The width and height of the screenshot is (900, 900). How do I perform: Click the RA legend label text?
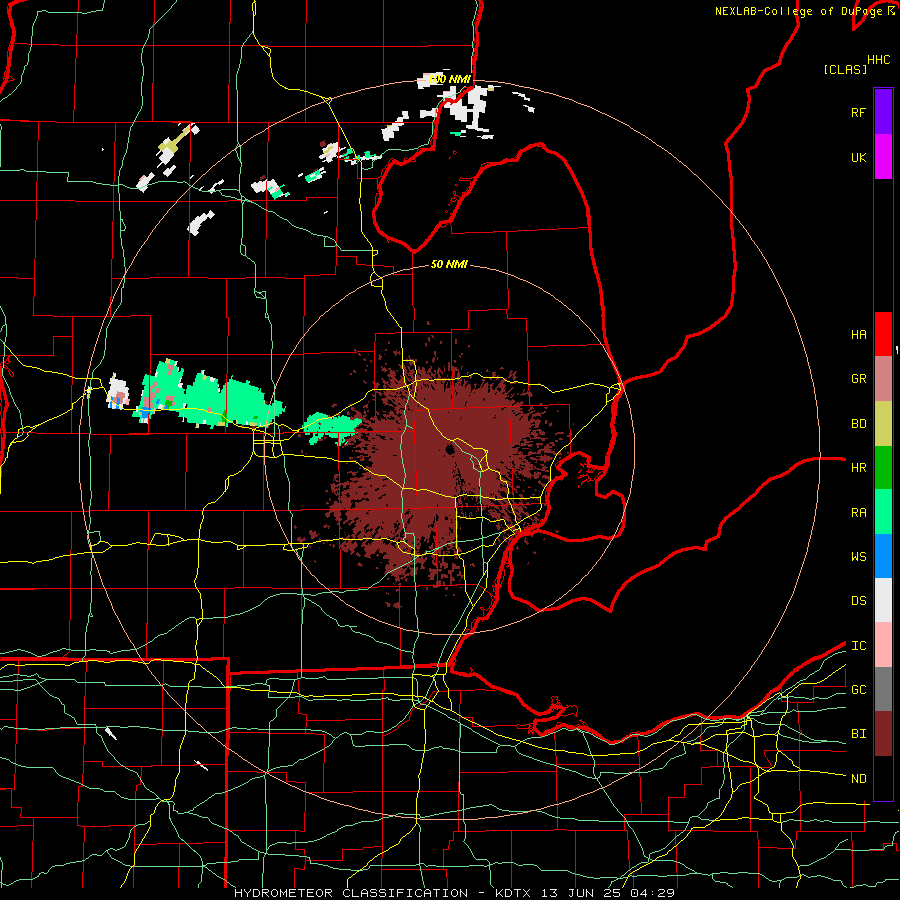coord(858,513)
